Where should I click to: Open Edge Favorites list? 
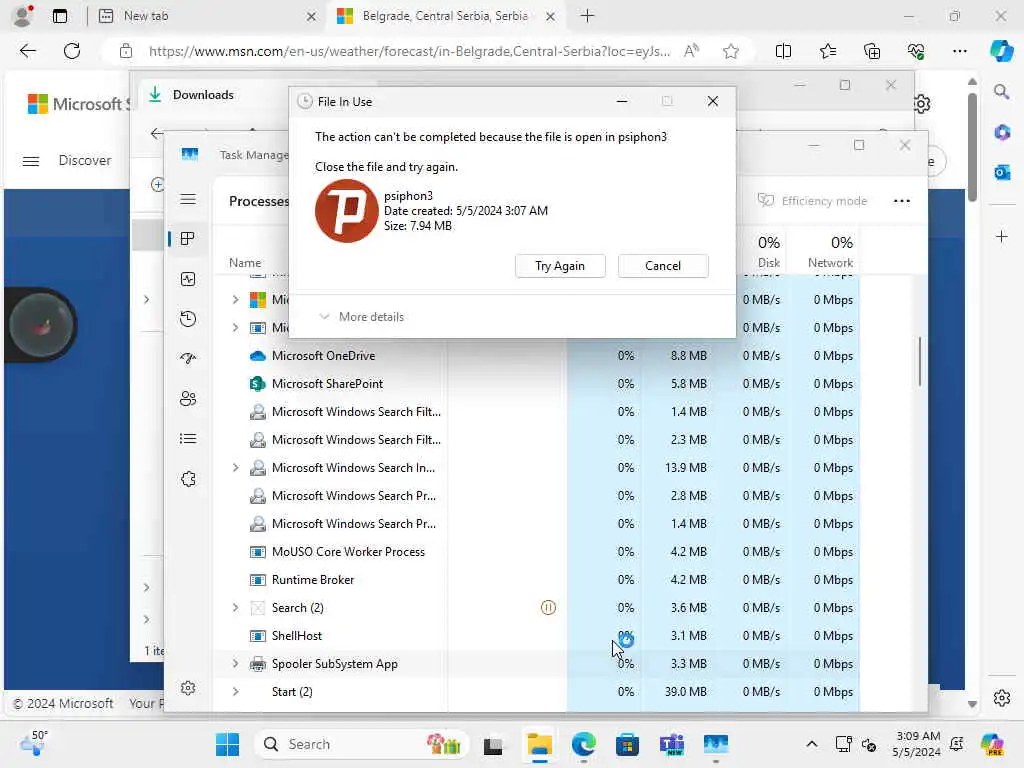click(x=827, y=51)
